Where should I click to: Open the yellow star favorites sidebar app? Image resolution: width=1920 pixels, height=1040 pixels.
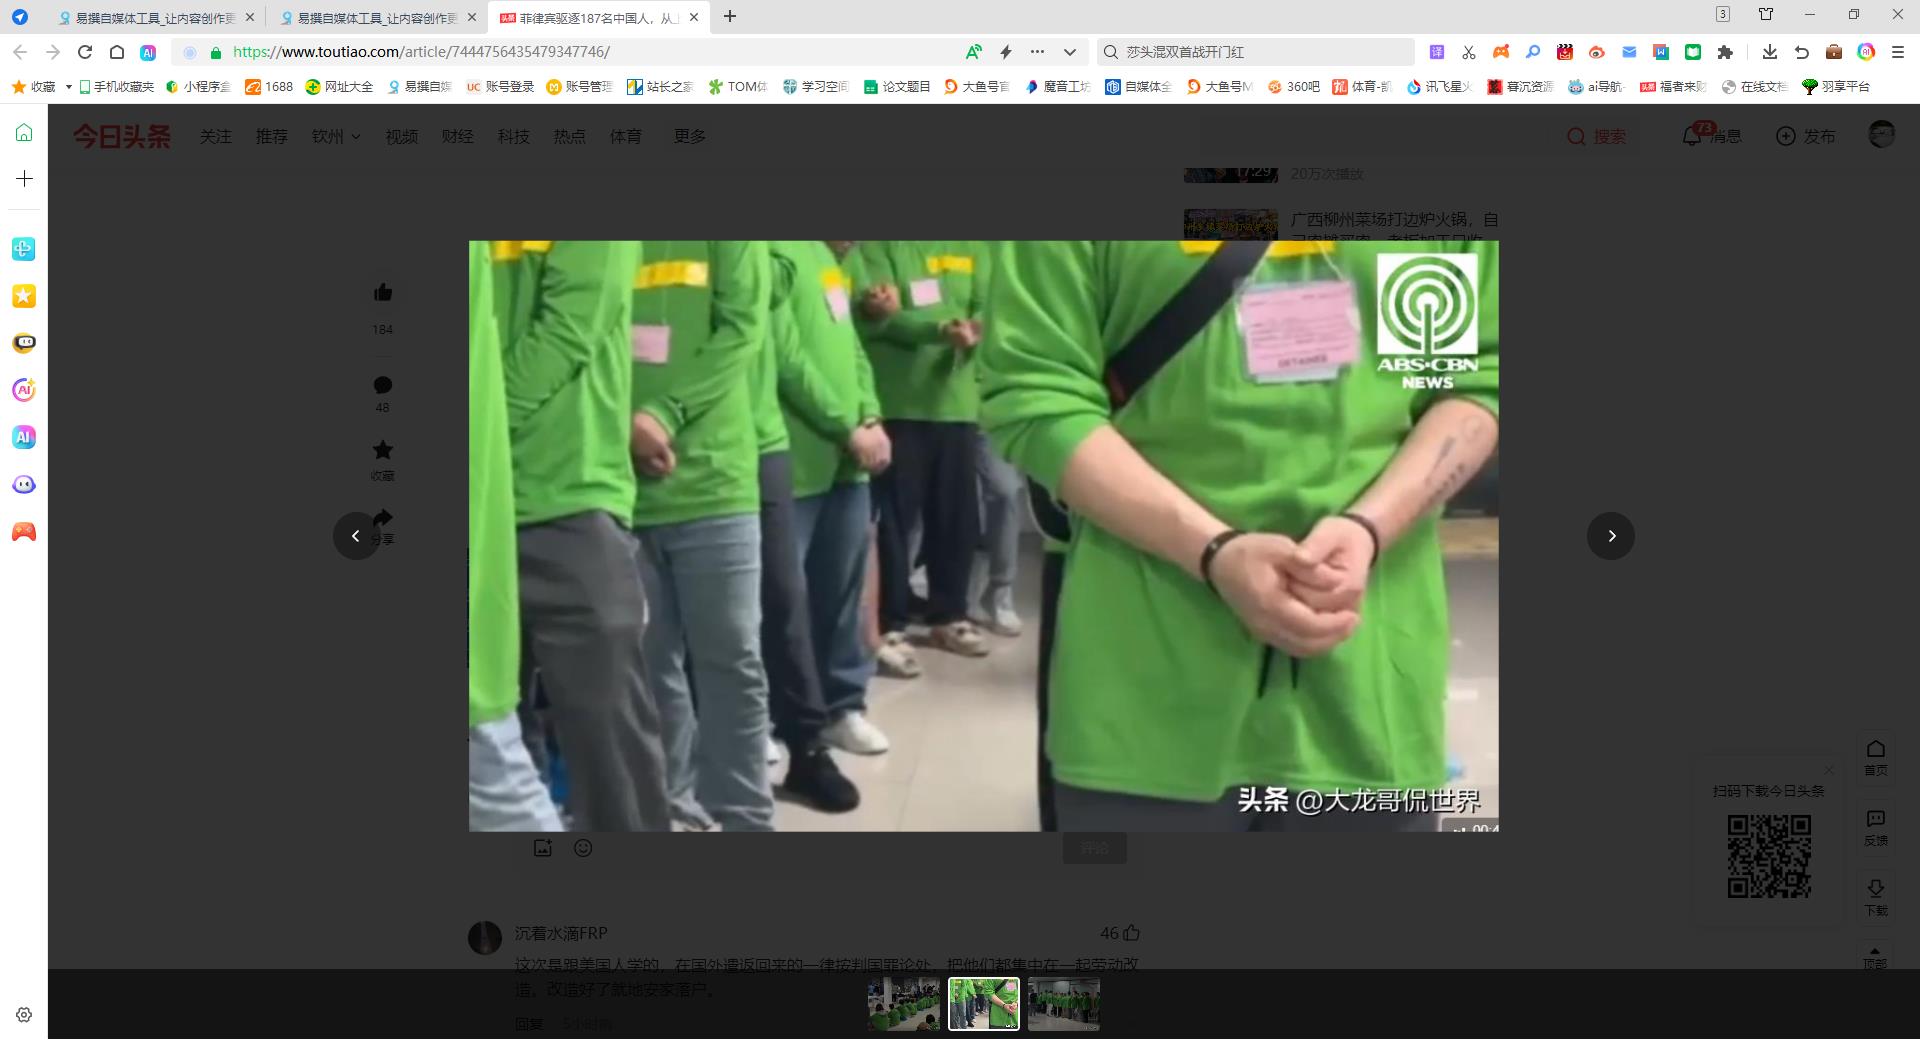click(24, 296)
